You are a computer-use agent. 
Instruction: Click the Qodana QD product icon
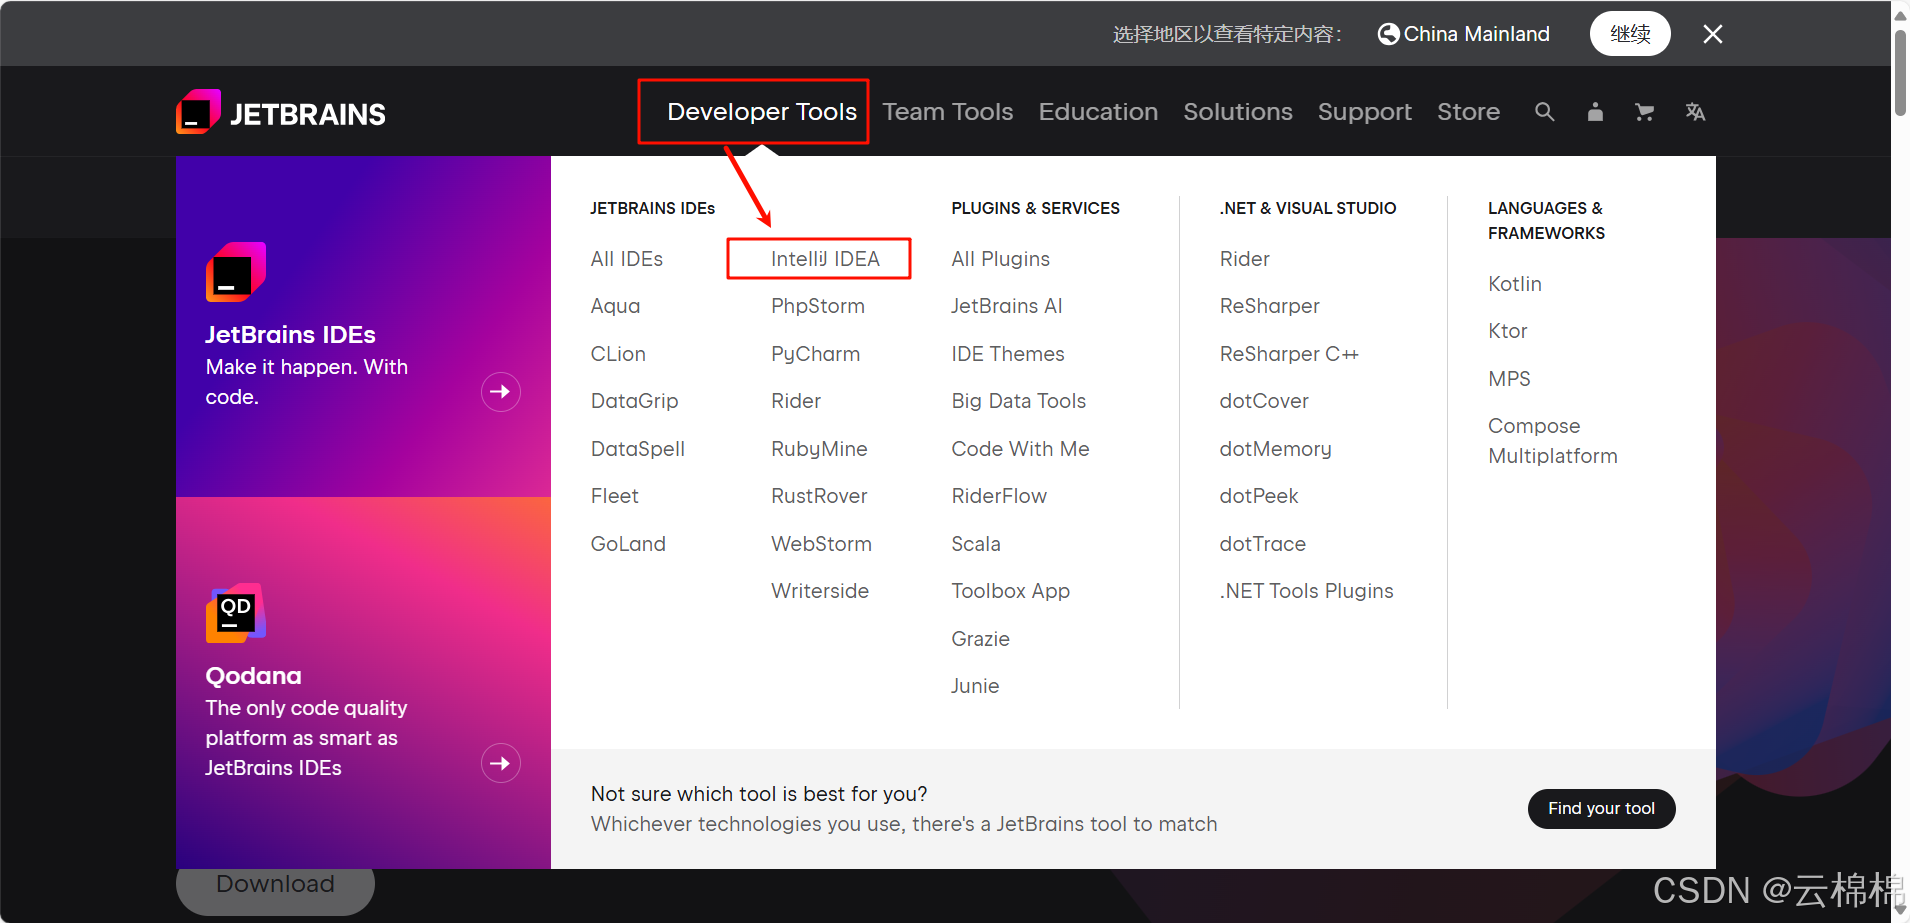tap(236, 613)
